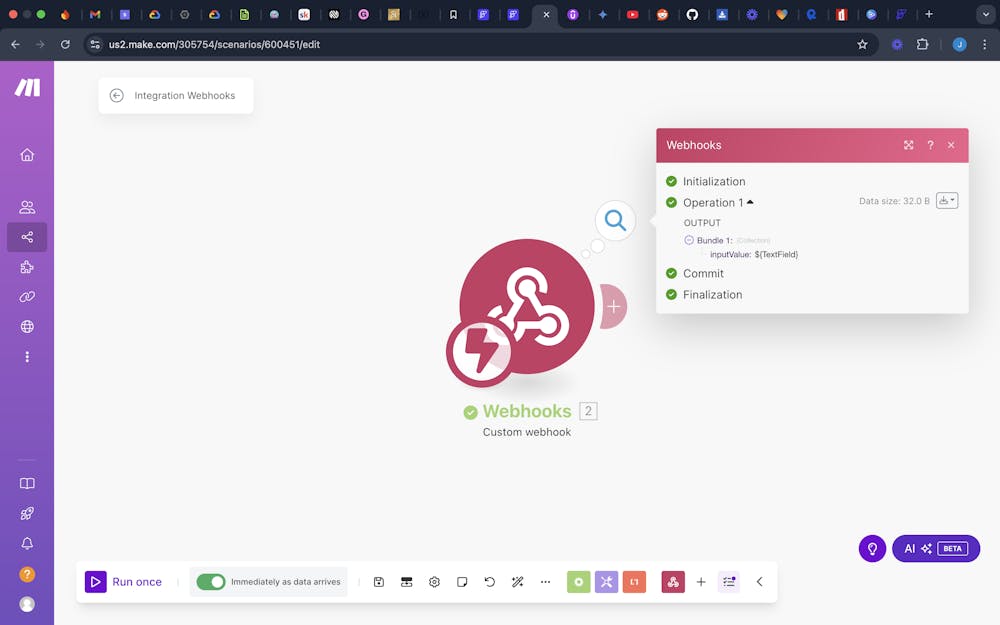Close the Webhooks output panel
Screen dimensions: 1000x625
[x=951, y=145]
